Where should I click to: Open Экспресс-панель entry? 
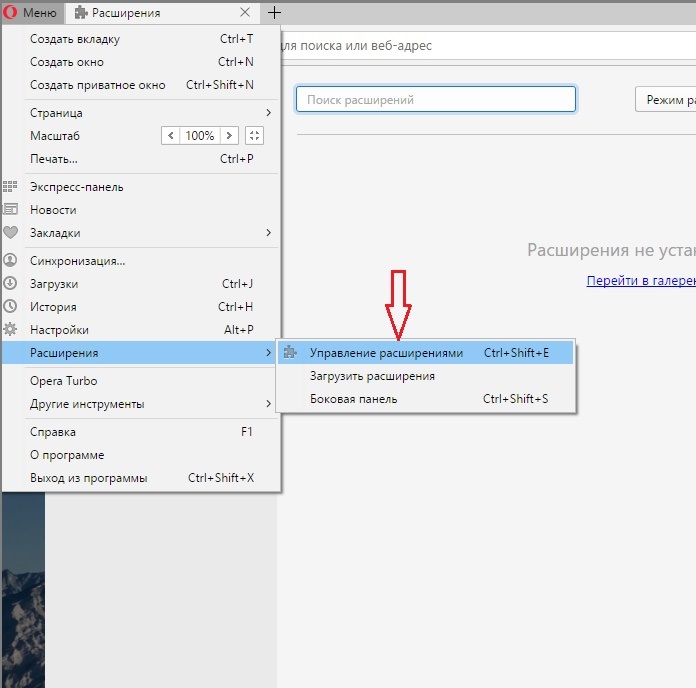142,187
